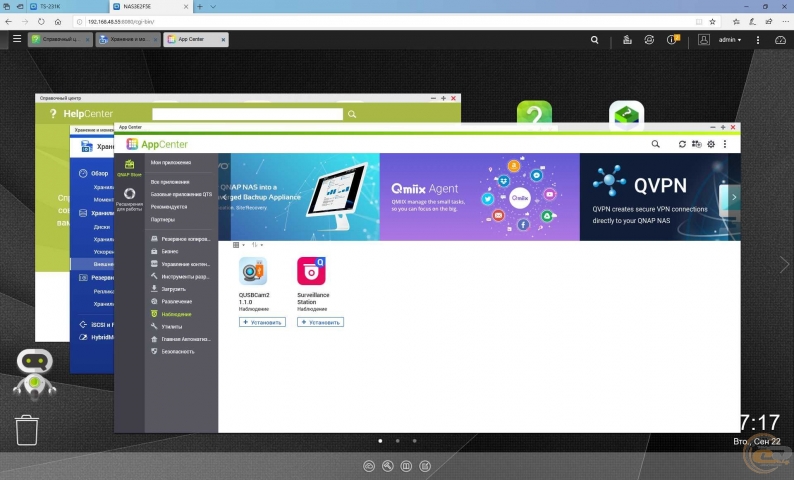The image size is (794, 480).
Task: Select the Безопасность category
Action: [178, 351]
